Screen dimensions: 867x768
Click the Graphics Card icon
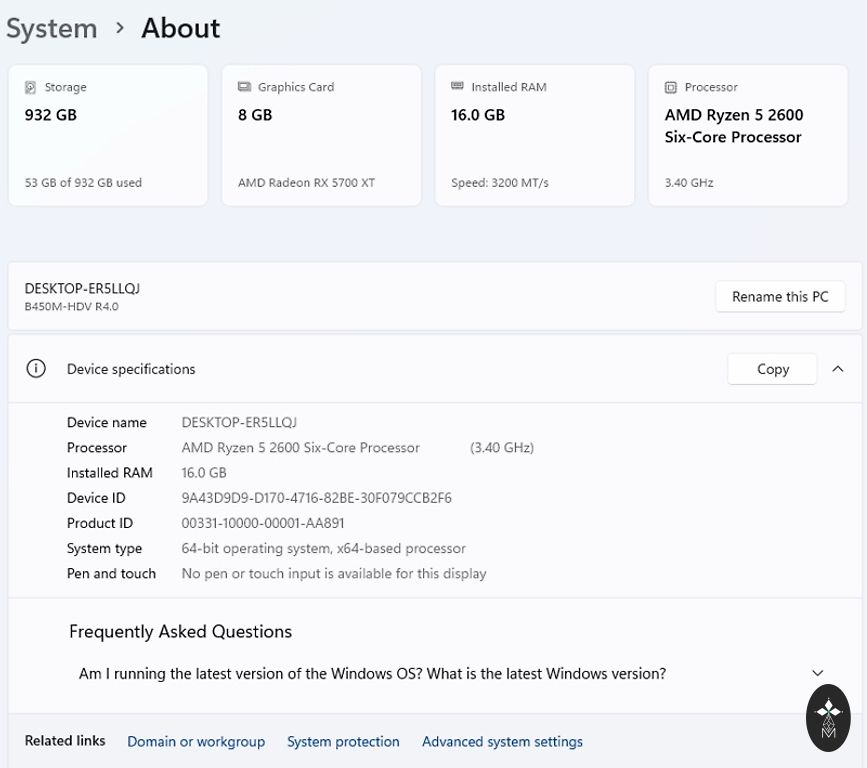pos(244,87)
